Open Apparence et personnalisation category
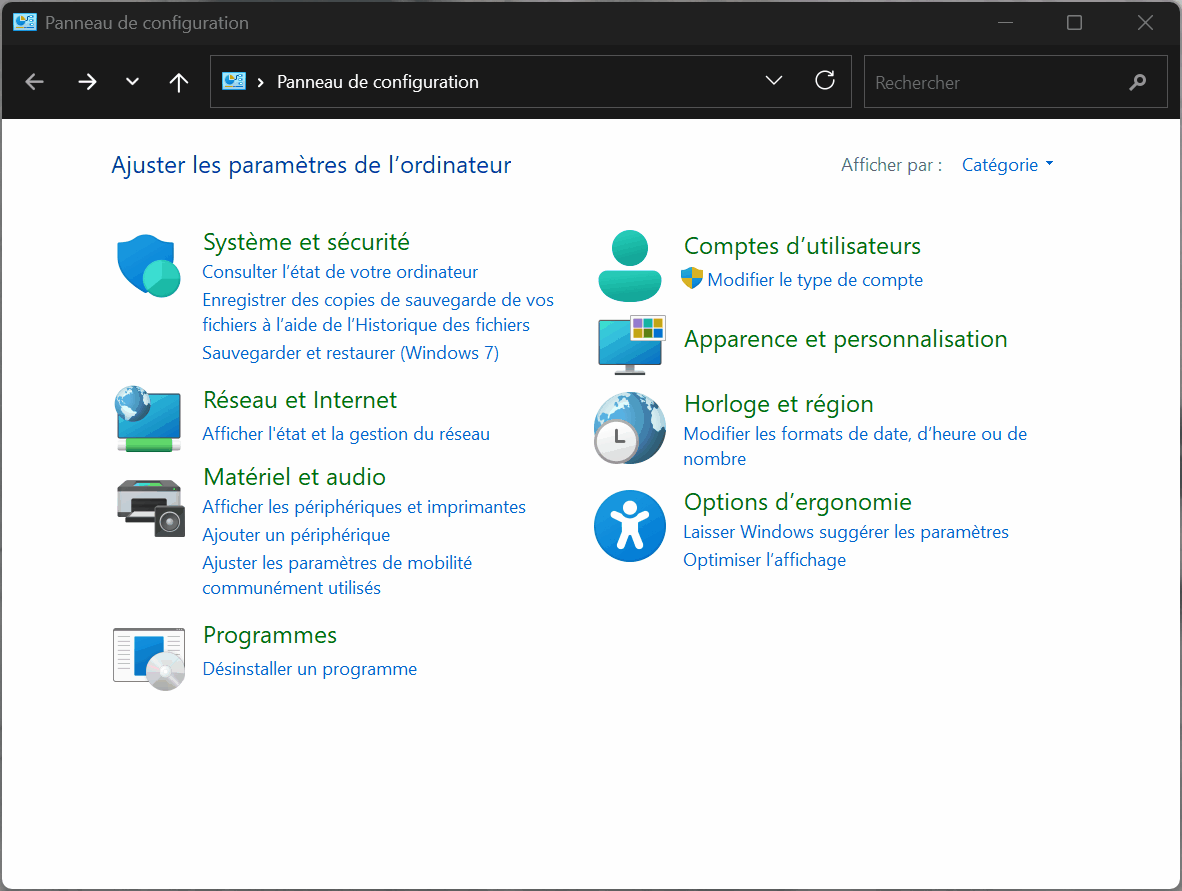 pos(845,339)
